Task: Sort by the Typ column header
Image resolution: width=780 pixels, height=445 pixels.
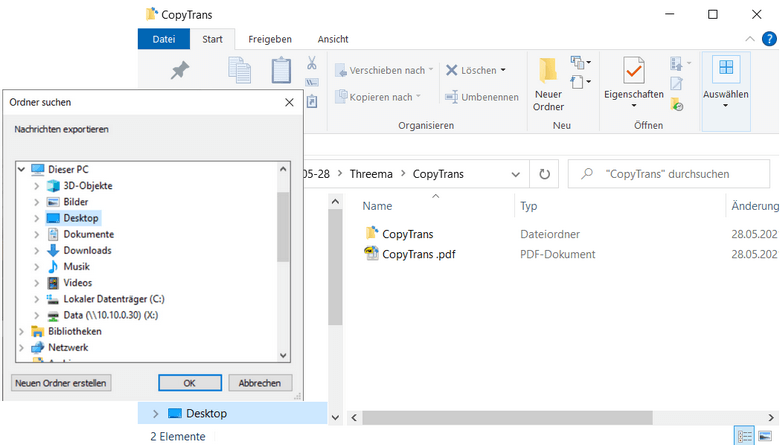Action: (529, 206)
